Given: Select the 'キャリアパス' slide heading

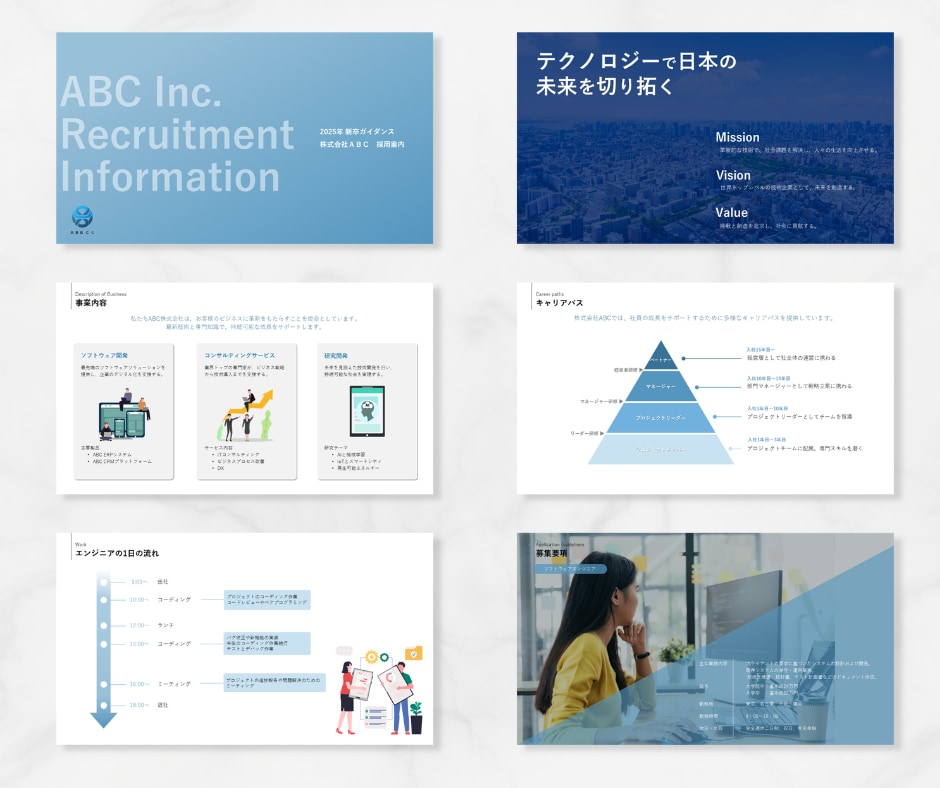Looking at the screenshot, I should coord(559,303).
